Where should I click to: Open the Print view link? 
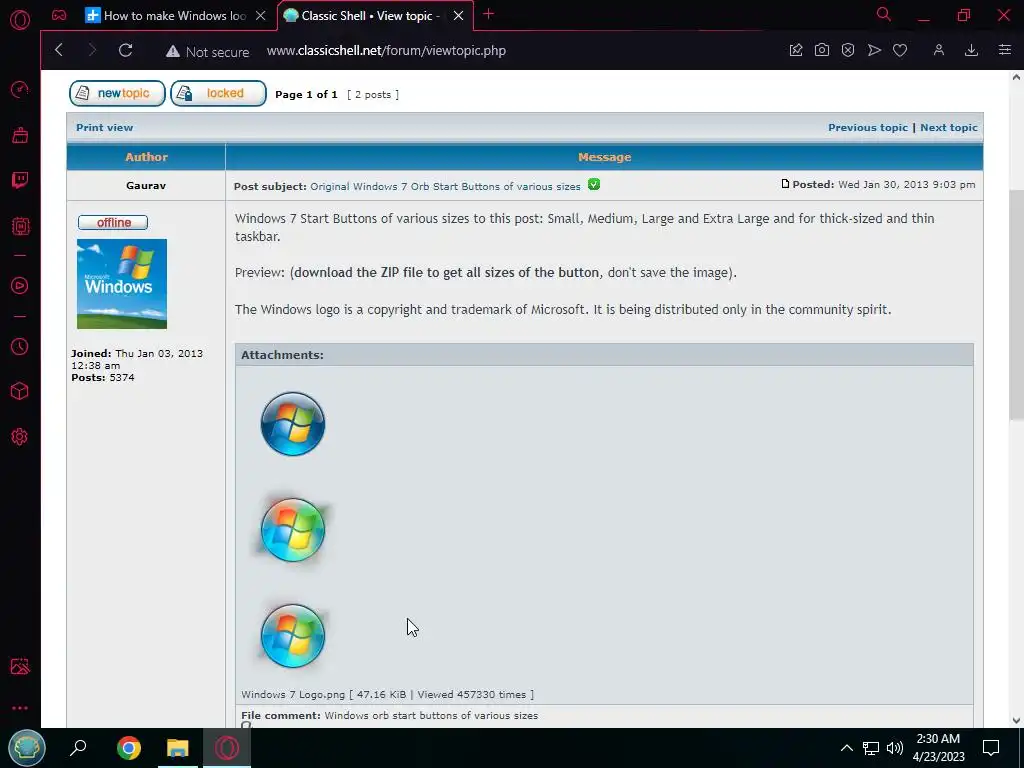104,127
